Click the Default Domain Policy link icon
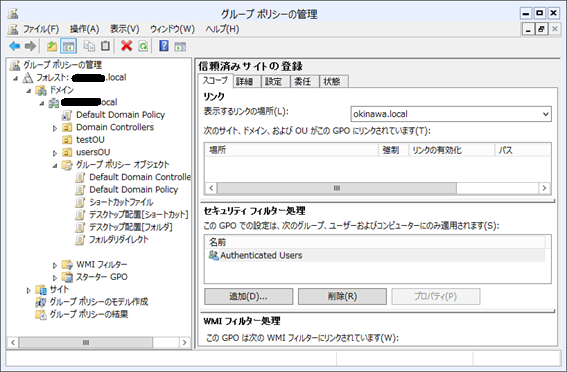The image size is (567, 372). tap(67, 115)
